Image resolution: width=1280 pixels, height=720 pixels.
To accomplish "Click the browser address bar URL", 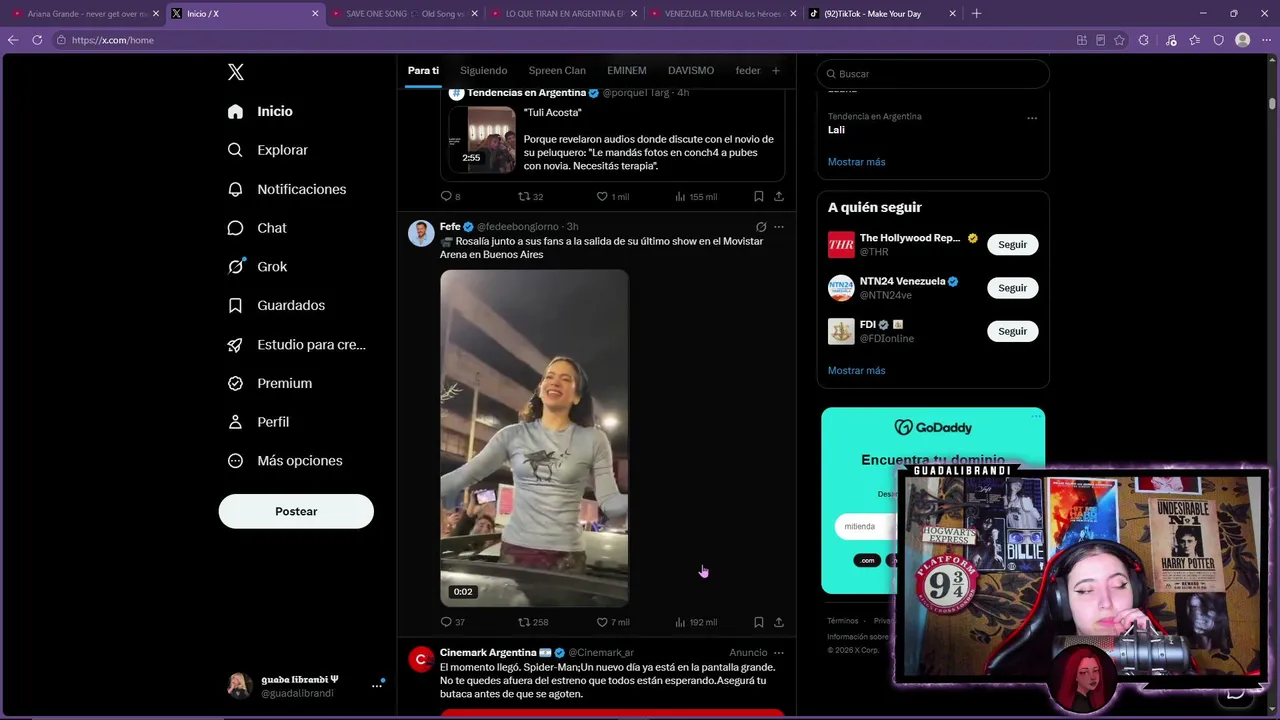I will coord(113,40).
